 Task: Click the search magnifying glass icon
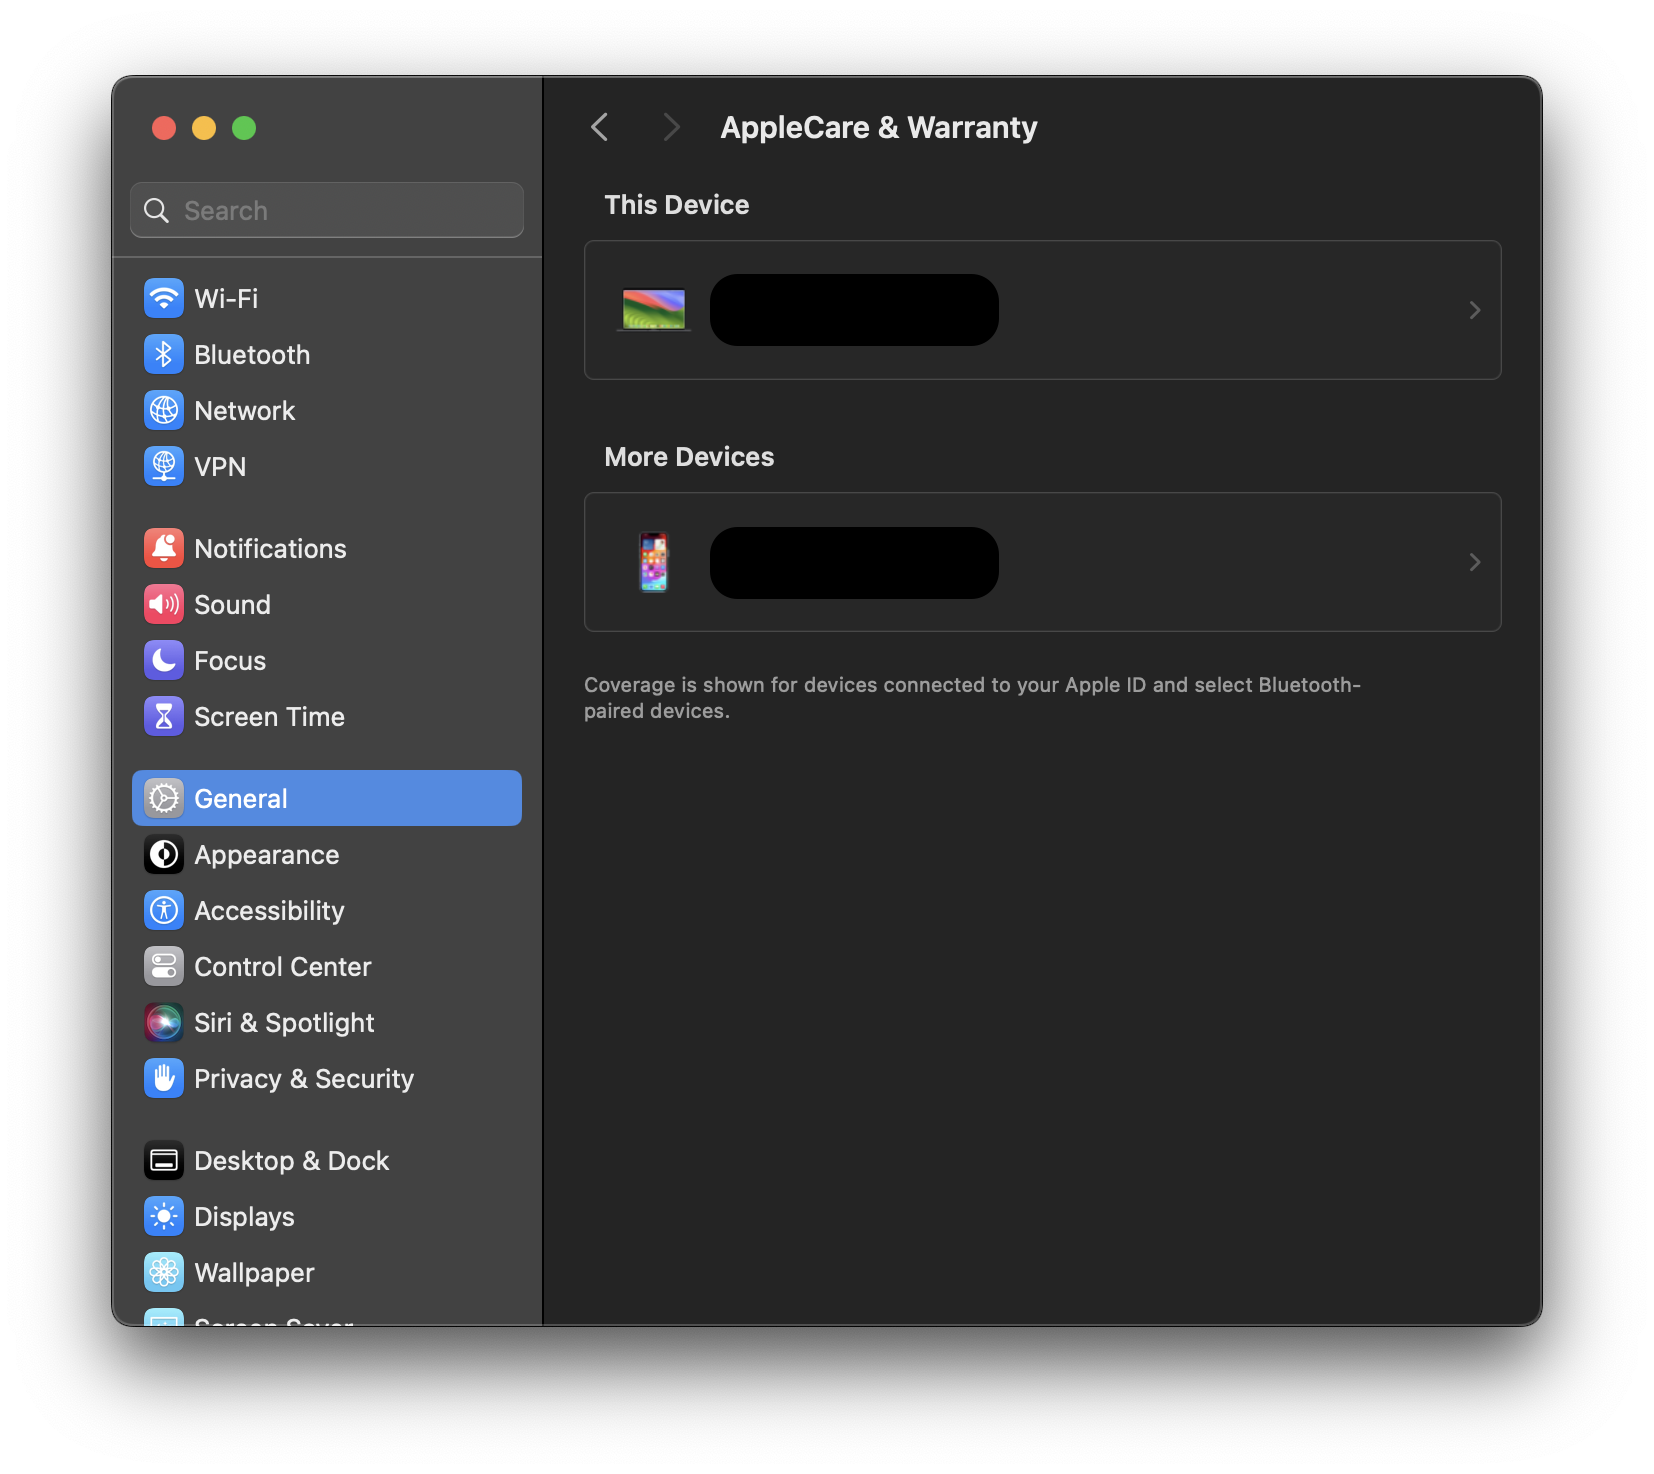(x=156, y=210)
